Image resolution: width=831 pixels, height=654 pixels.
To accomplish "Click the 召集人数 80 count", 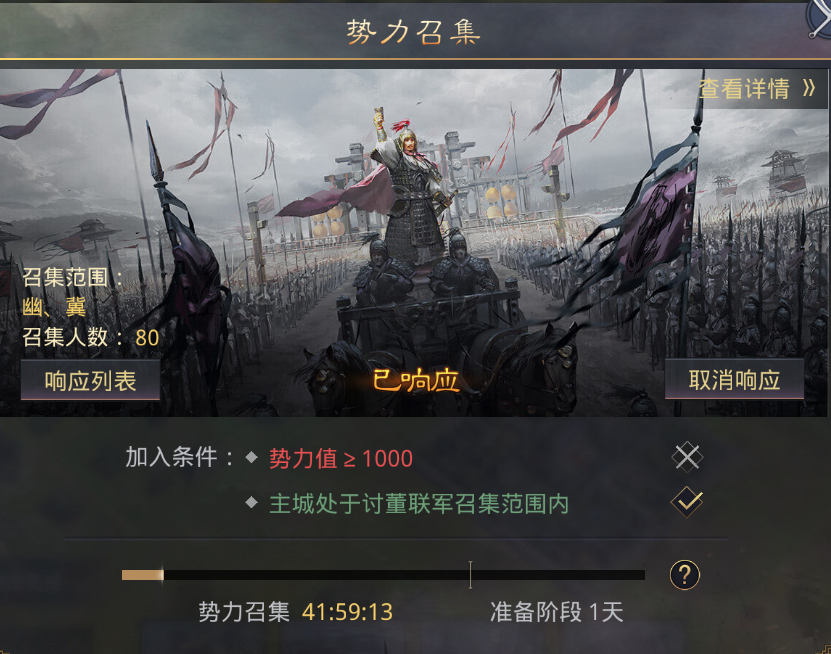I will point(91,337).
